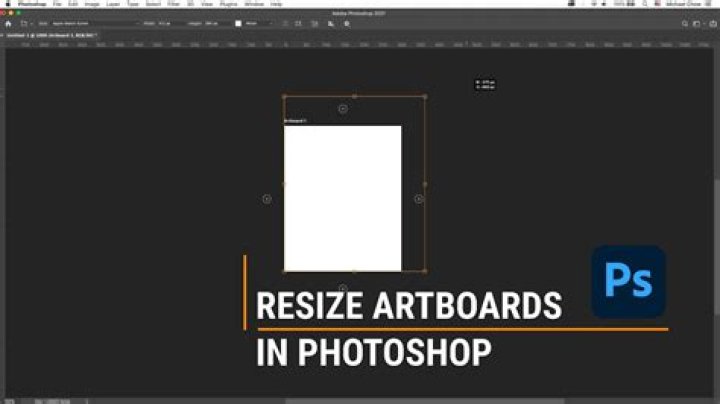Open the Window menu

click(x=253, y=4)
